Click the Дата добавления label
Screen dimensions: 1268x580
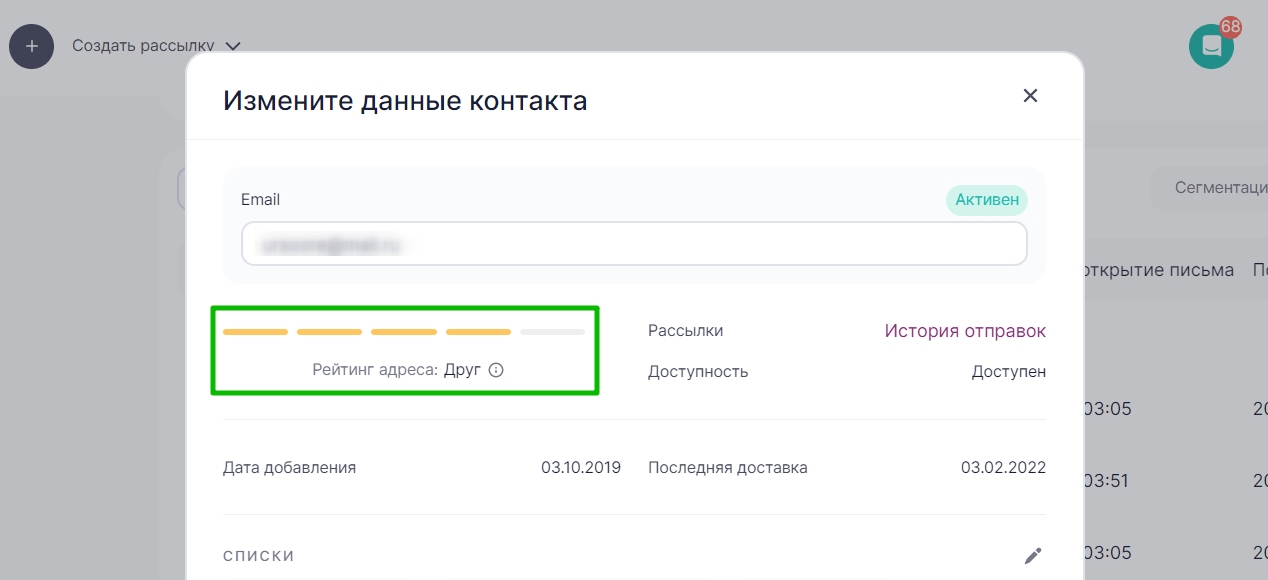[289, 467]
